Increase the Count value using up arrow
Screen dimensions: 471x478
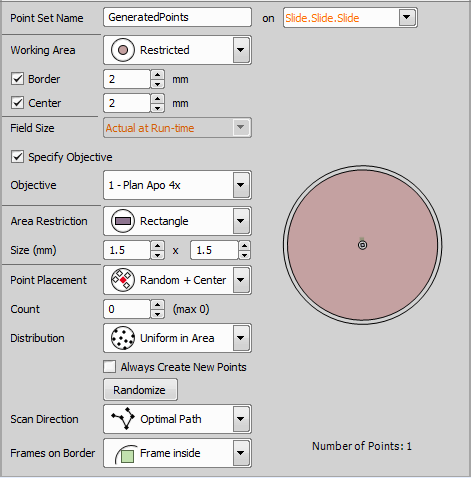click(x=157, y=305)
